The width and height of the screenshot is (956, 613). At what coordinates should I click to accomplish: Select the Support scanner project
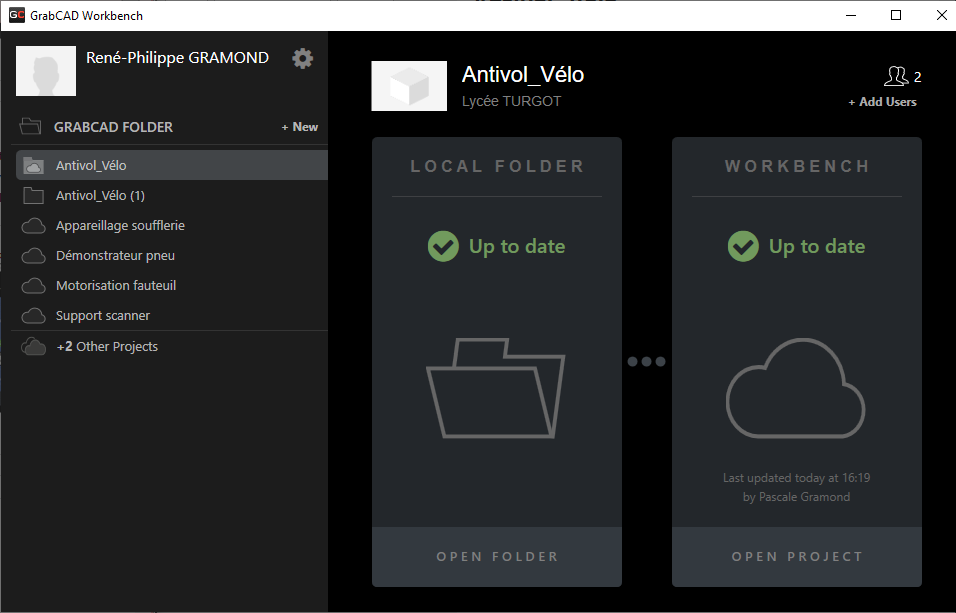(x=172, y=315)
